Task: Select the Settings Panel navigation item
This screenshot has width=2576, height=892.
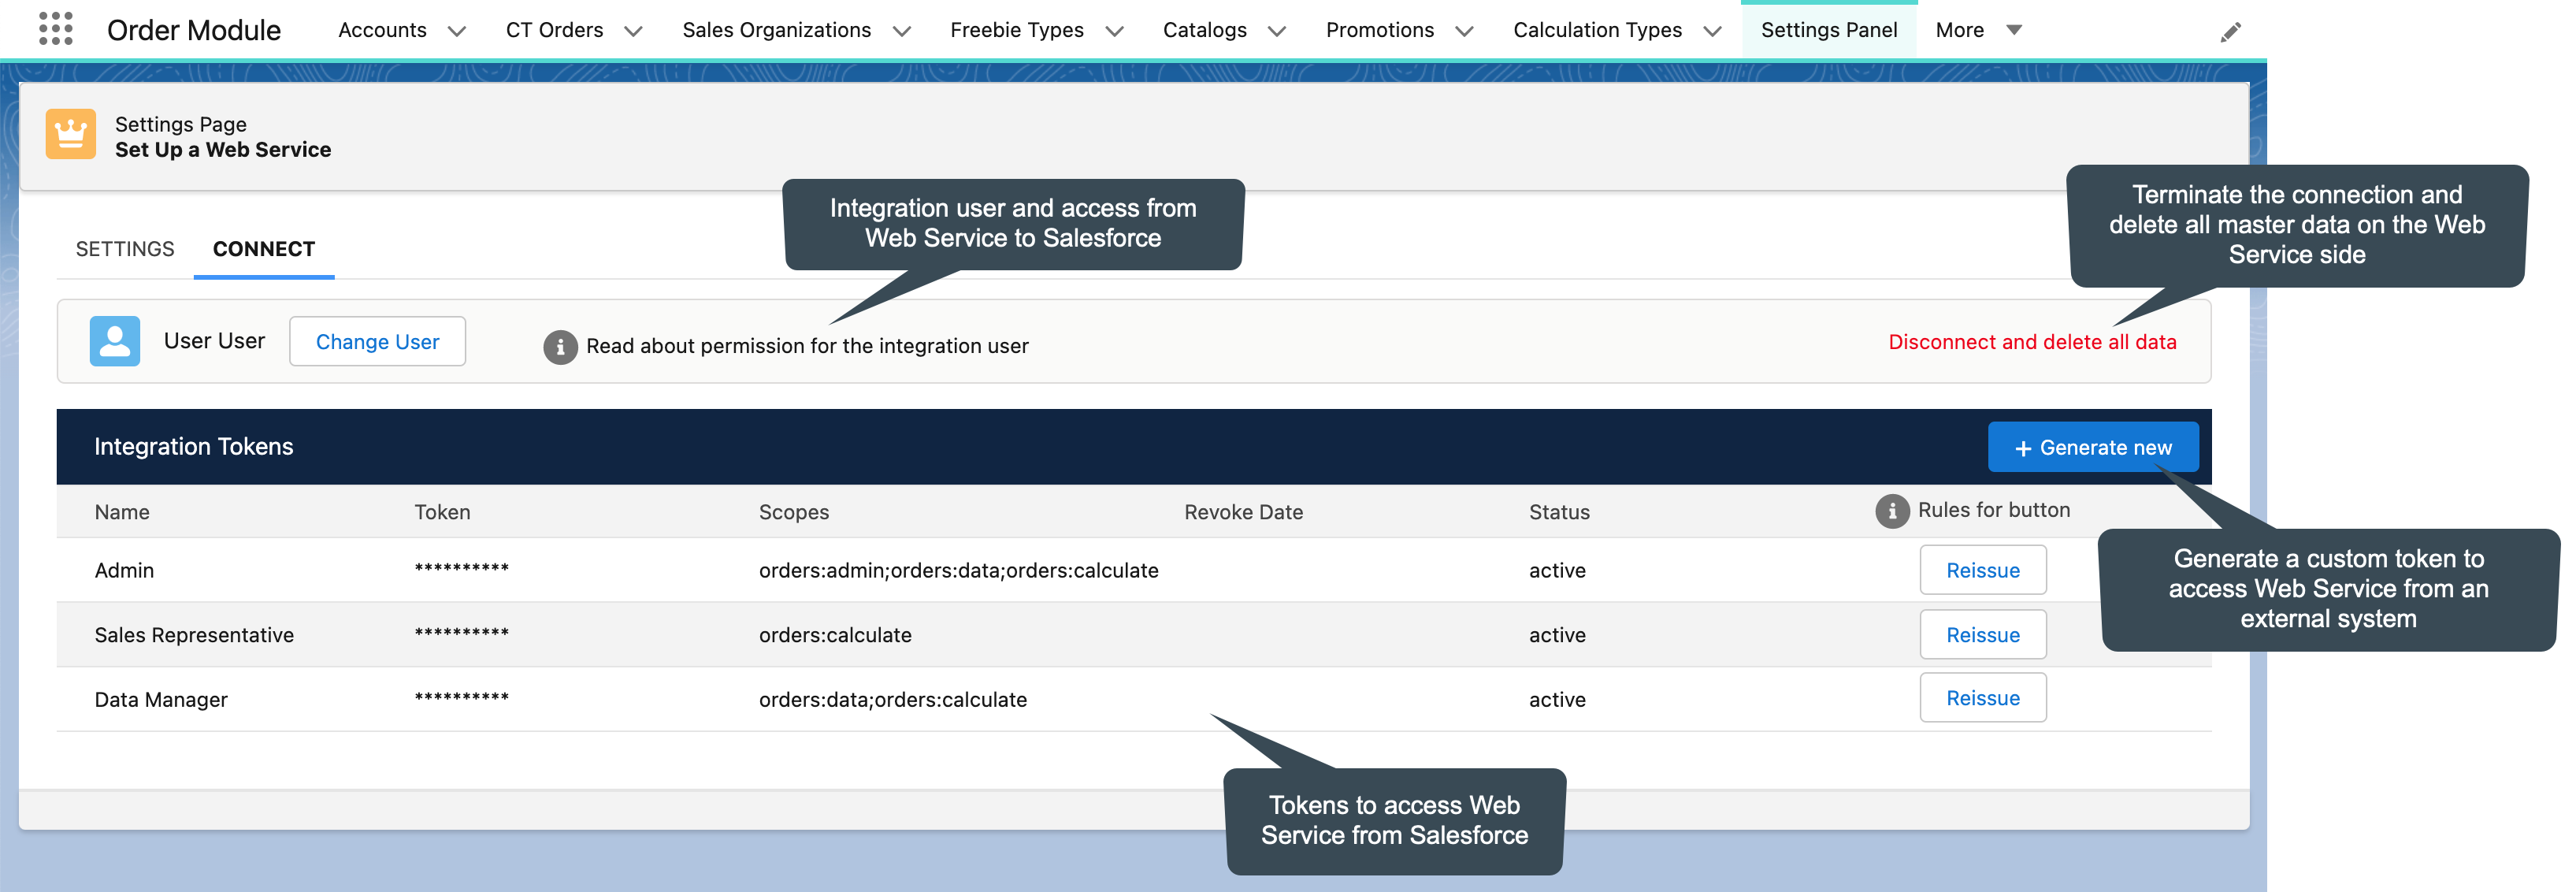Action: [x=1829, y=30]
